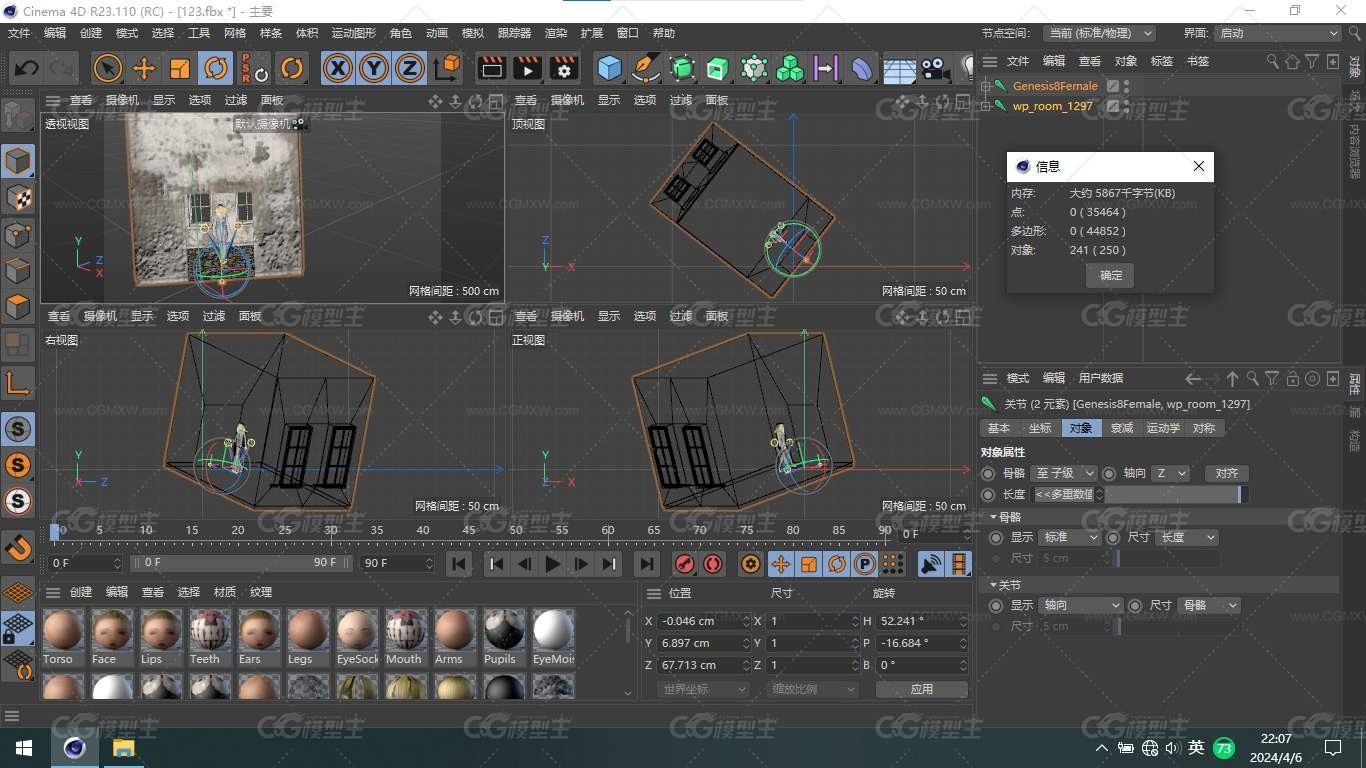1366x768 pixels.
Task: Switch to the 基本 tab
Action: click(x=999, y=428)
